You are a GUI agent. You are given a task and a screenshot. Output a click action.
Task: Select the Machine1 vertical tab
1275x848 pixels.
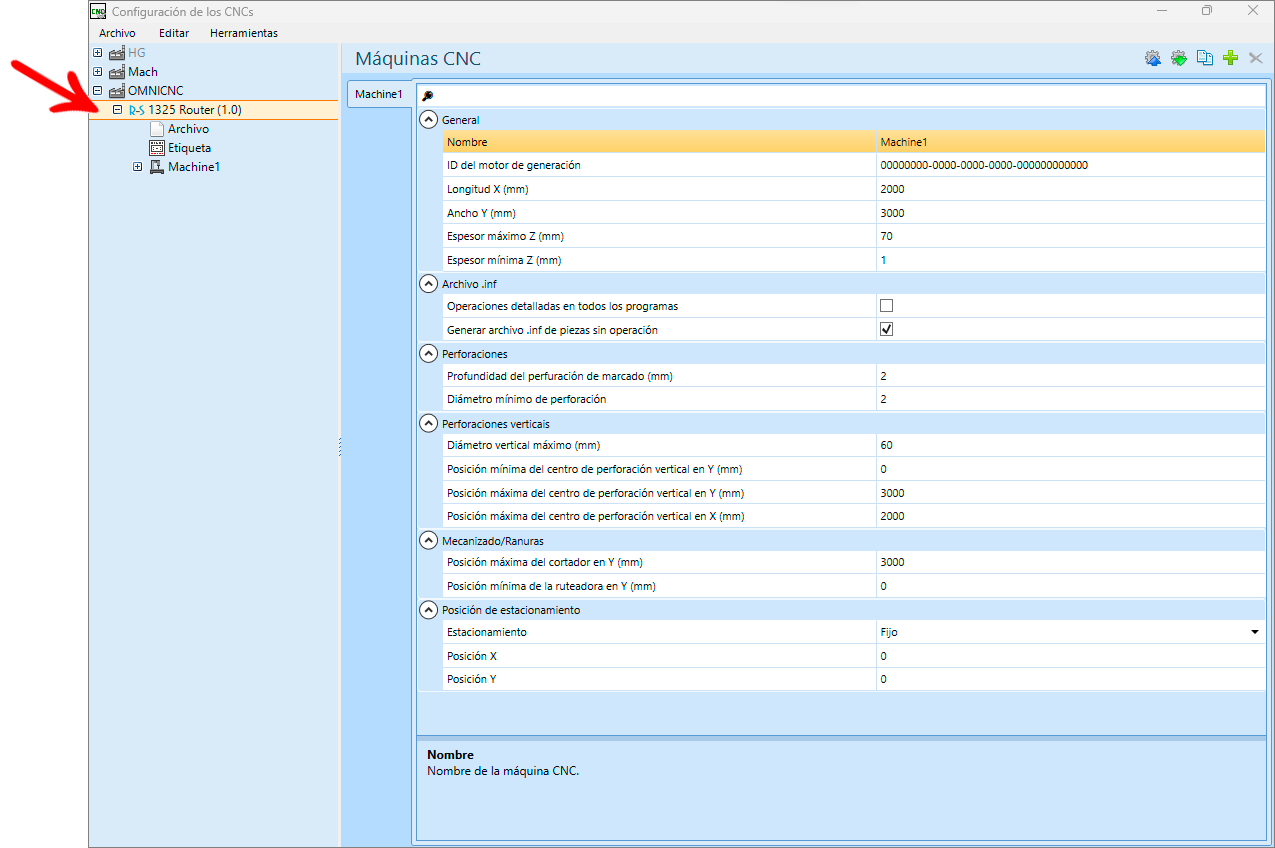point(379,94)
